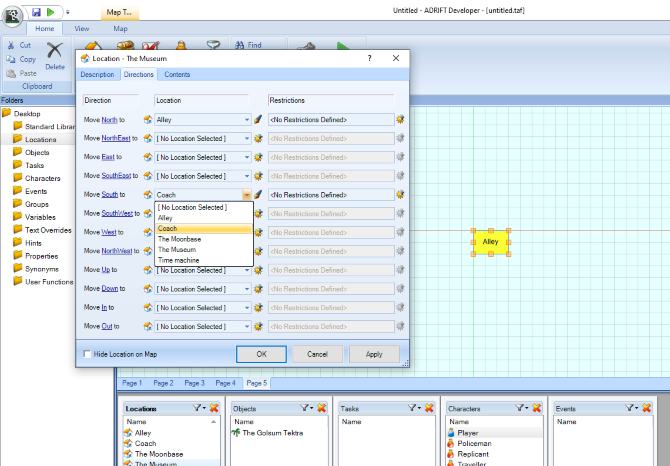Select Time machine from the dropdown list

(x=179, y=260)
